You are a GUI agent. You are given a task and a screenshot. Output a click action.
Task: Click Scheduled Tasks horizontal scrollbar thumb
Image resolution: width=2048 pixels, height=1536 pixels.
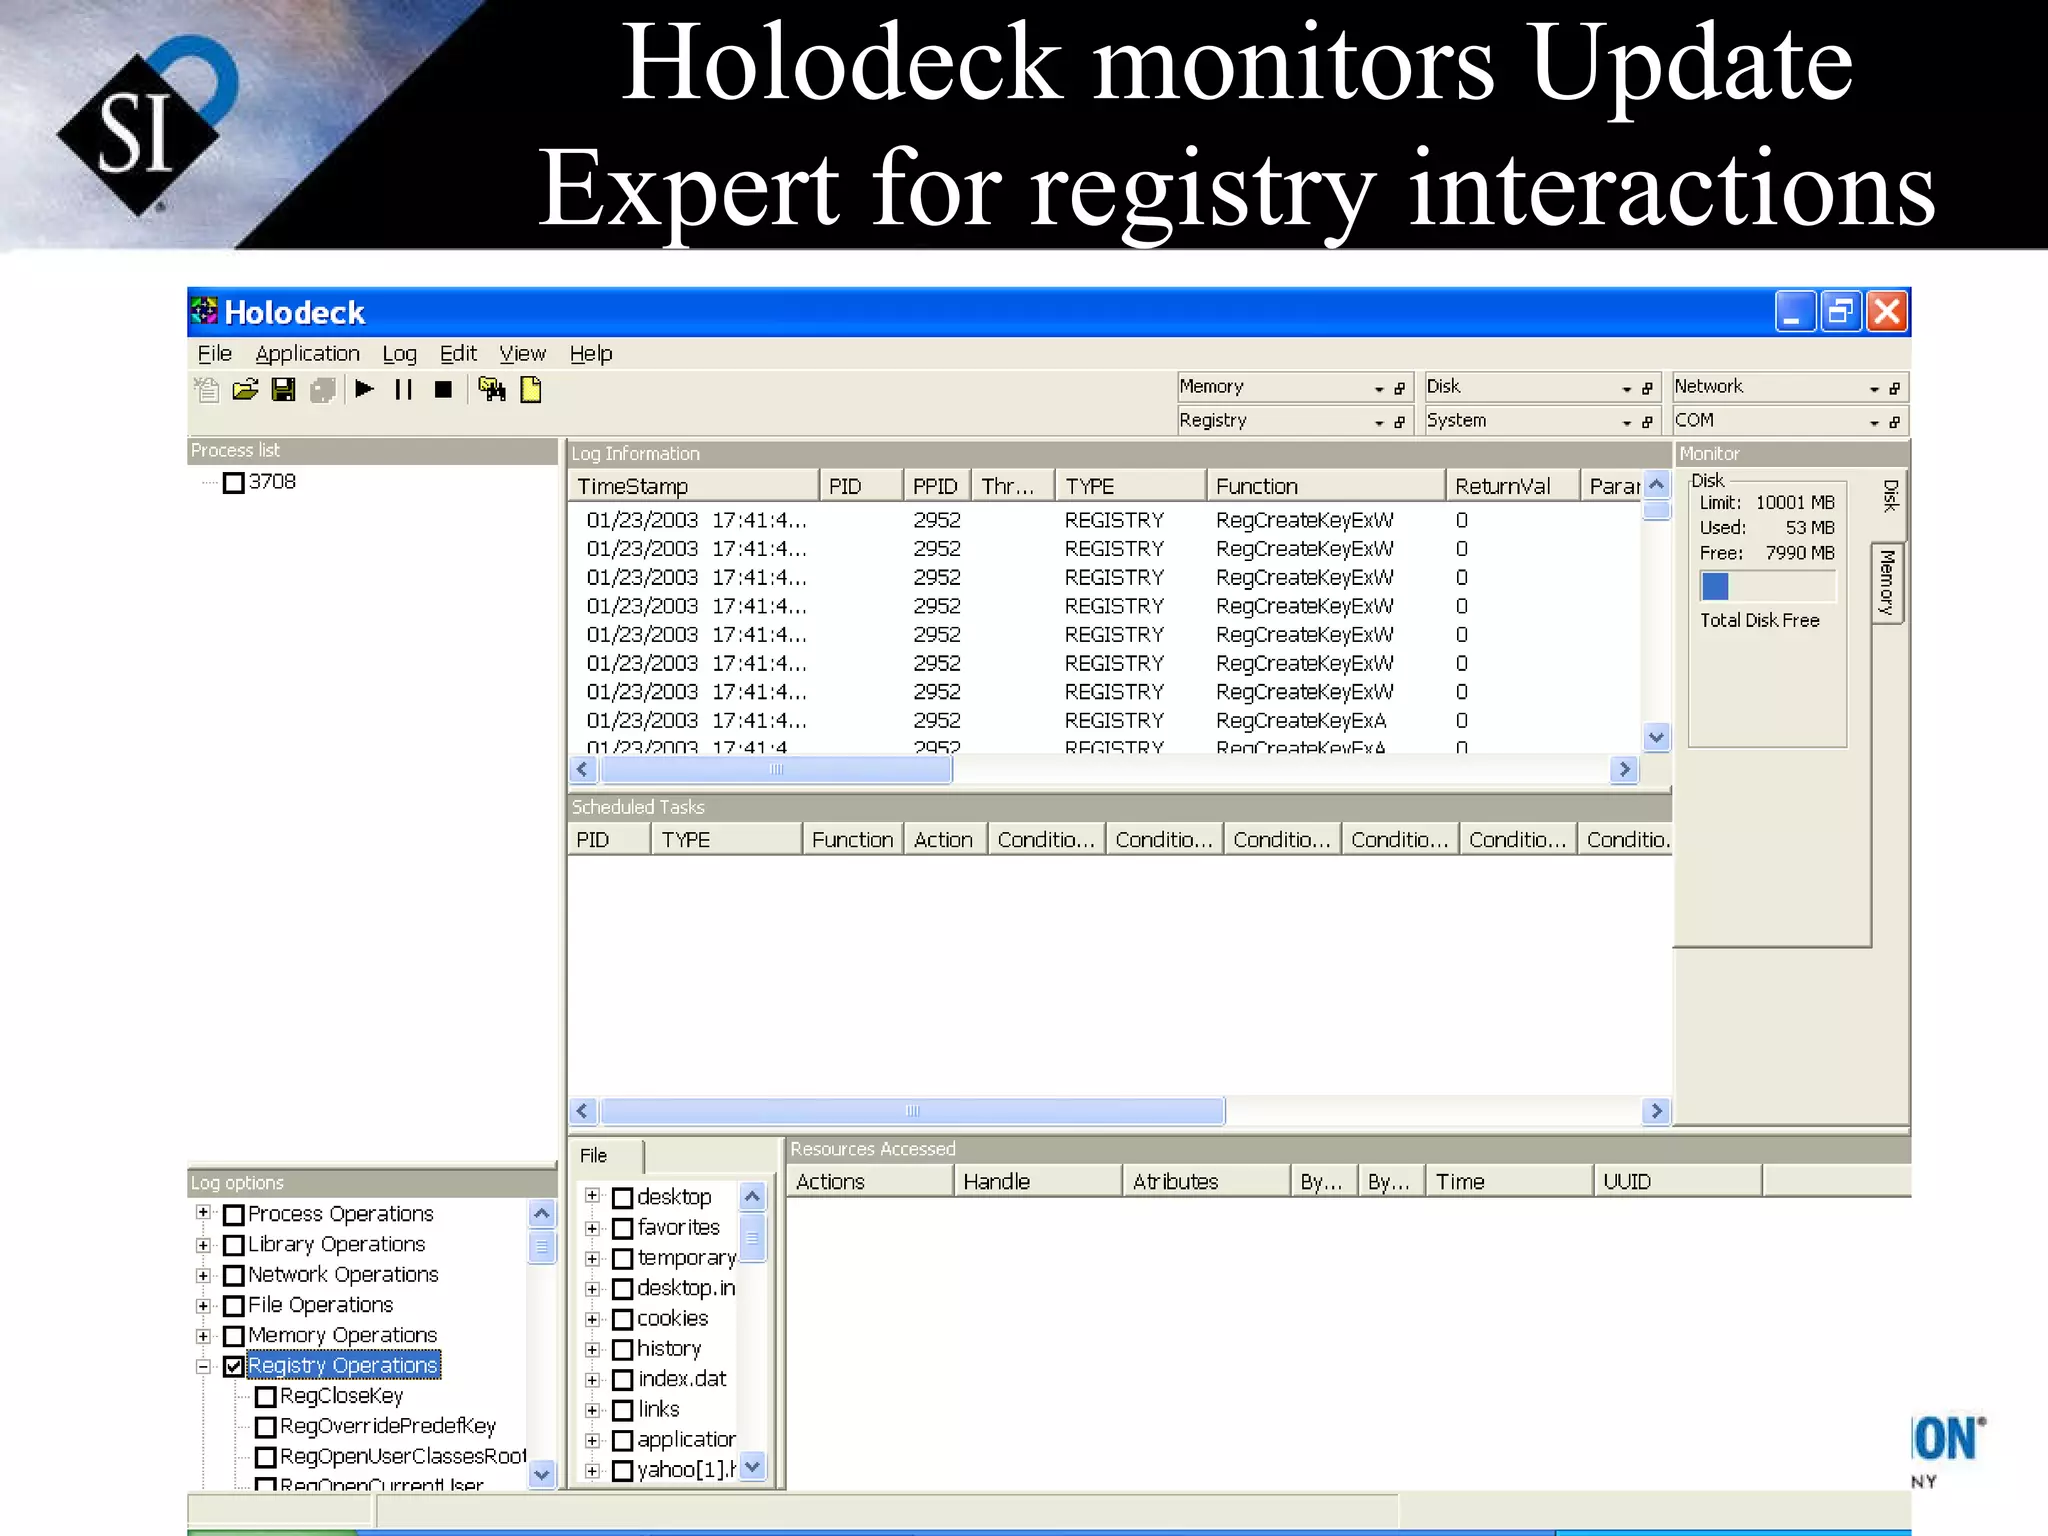pyautogui.click(x=912, y=1111)
